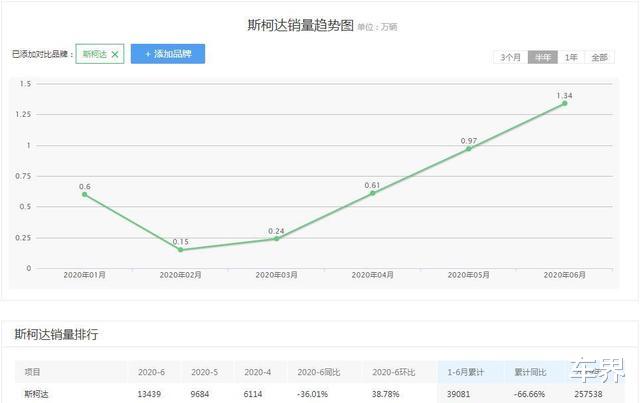Switch to the 3个月 time range
Screen dimensions: 640x403
[511, 57]
